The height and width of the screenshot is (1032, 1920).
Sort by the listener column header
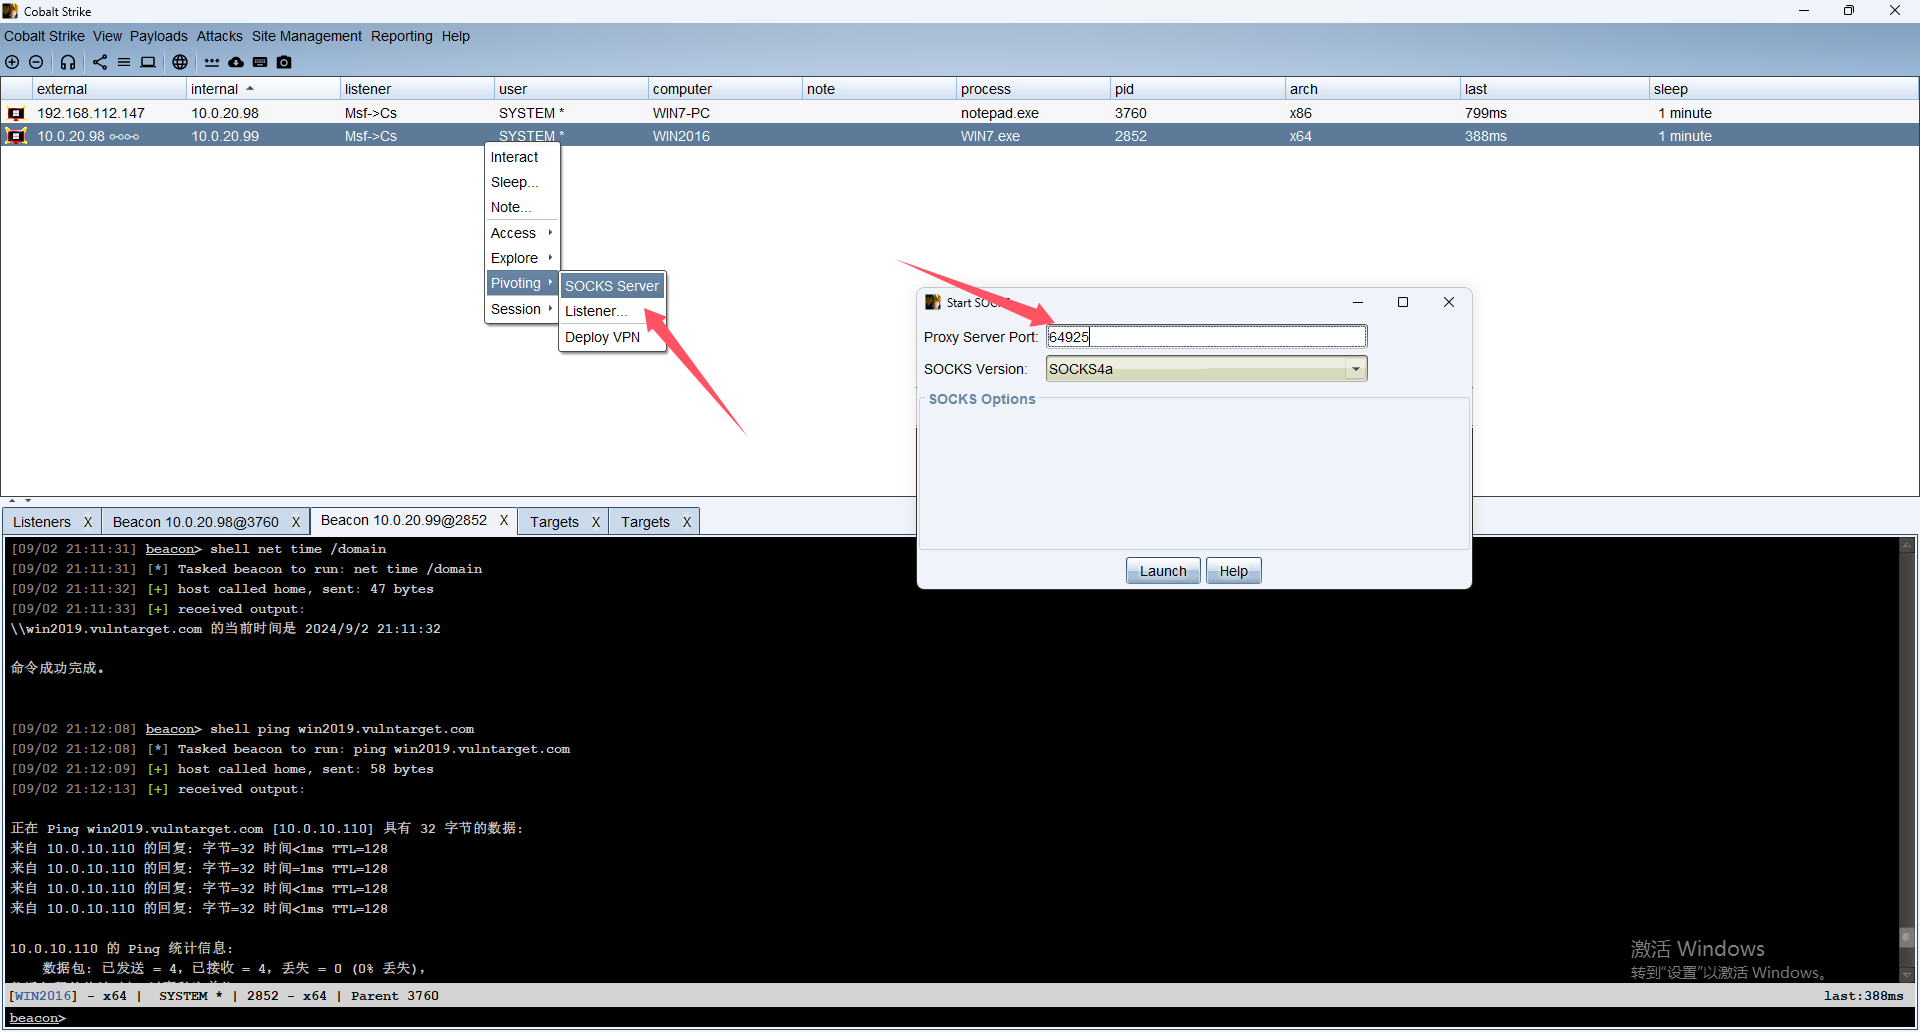(x=417, y=89)
